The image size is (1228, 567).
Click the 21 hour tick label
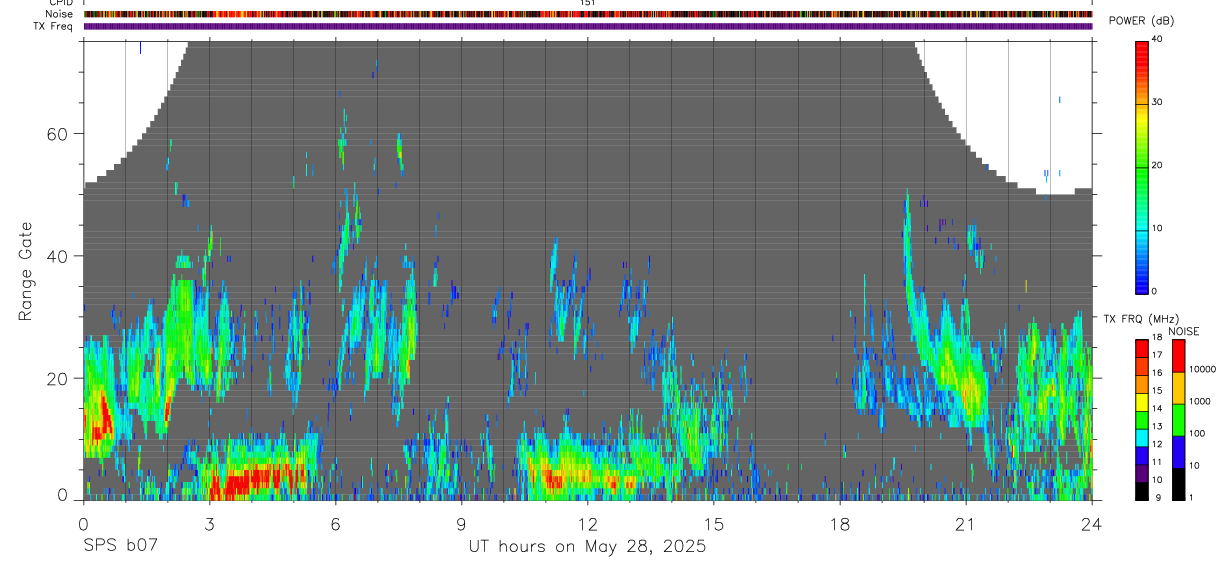click(x=966, y=522)
